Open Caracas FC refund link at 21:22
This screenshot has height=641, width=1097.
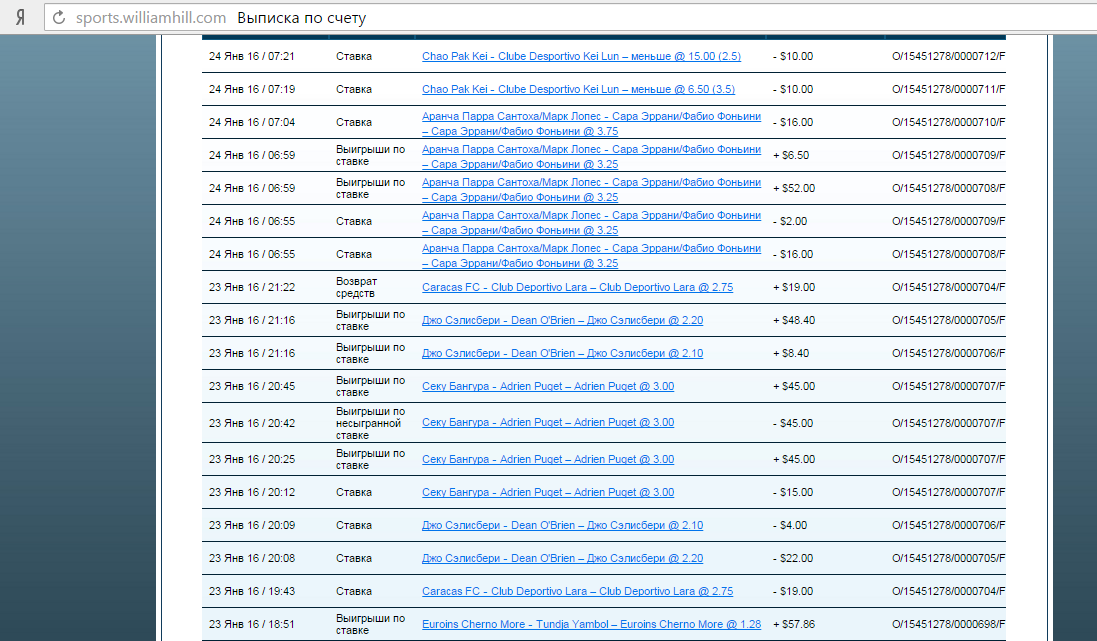[x=577, y=288]
